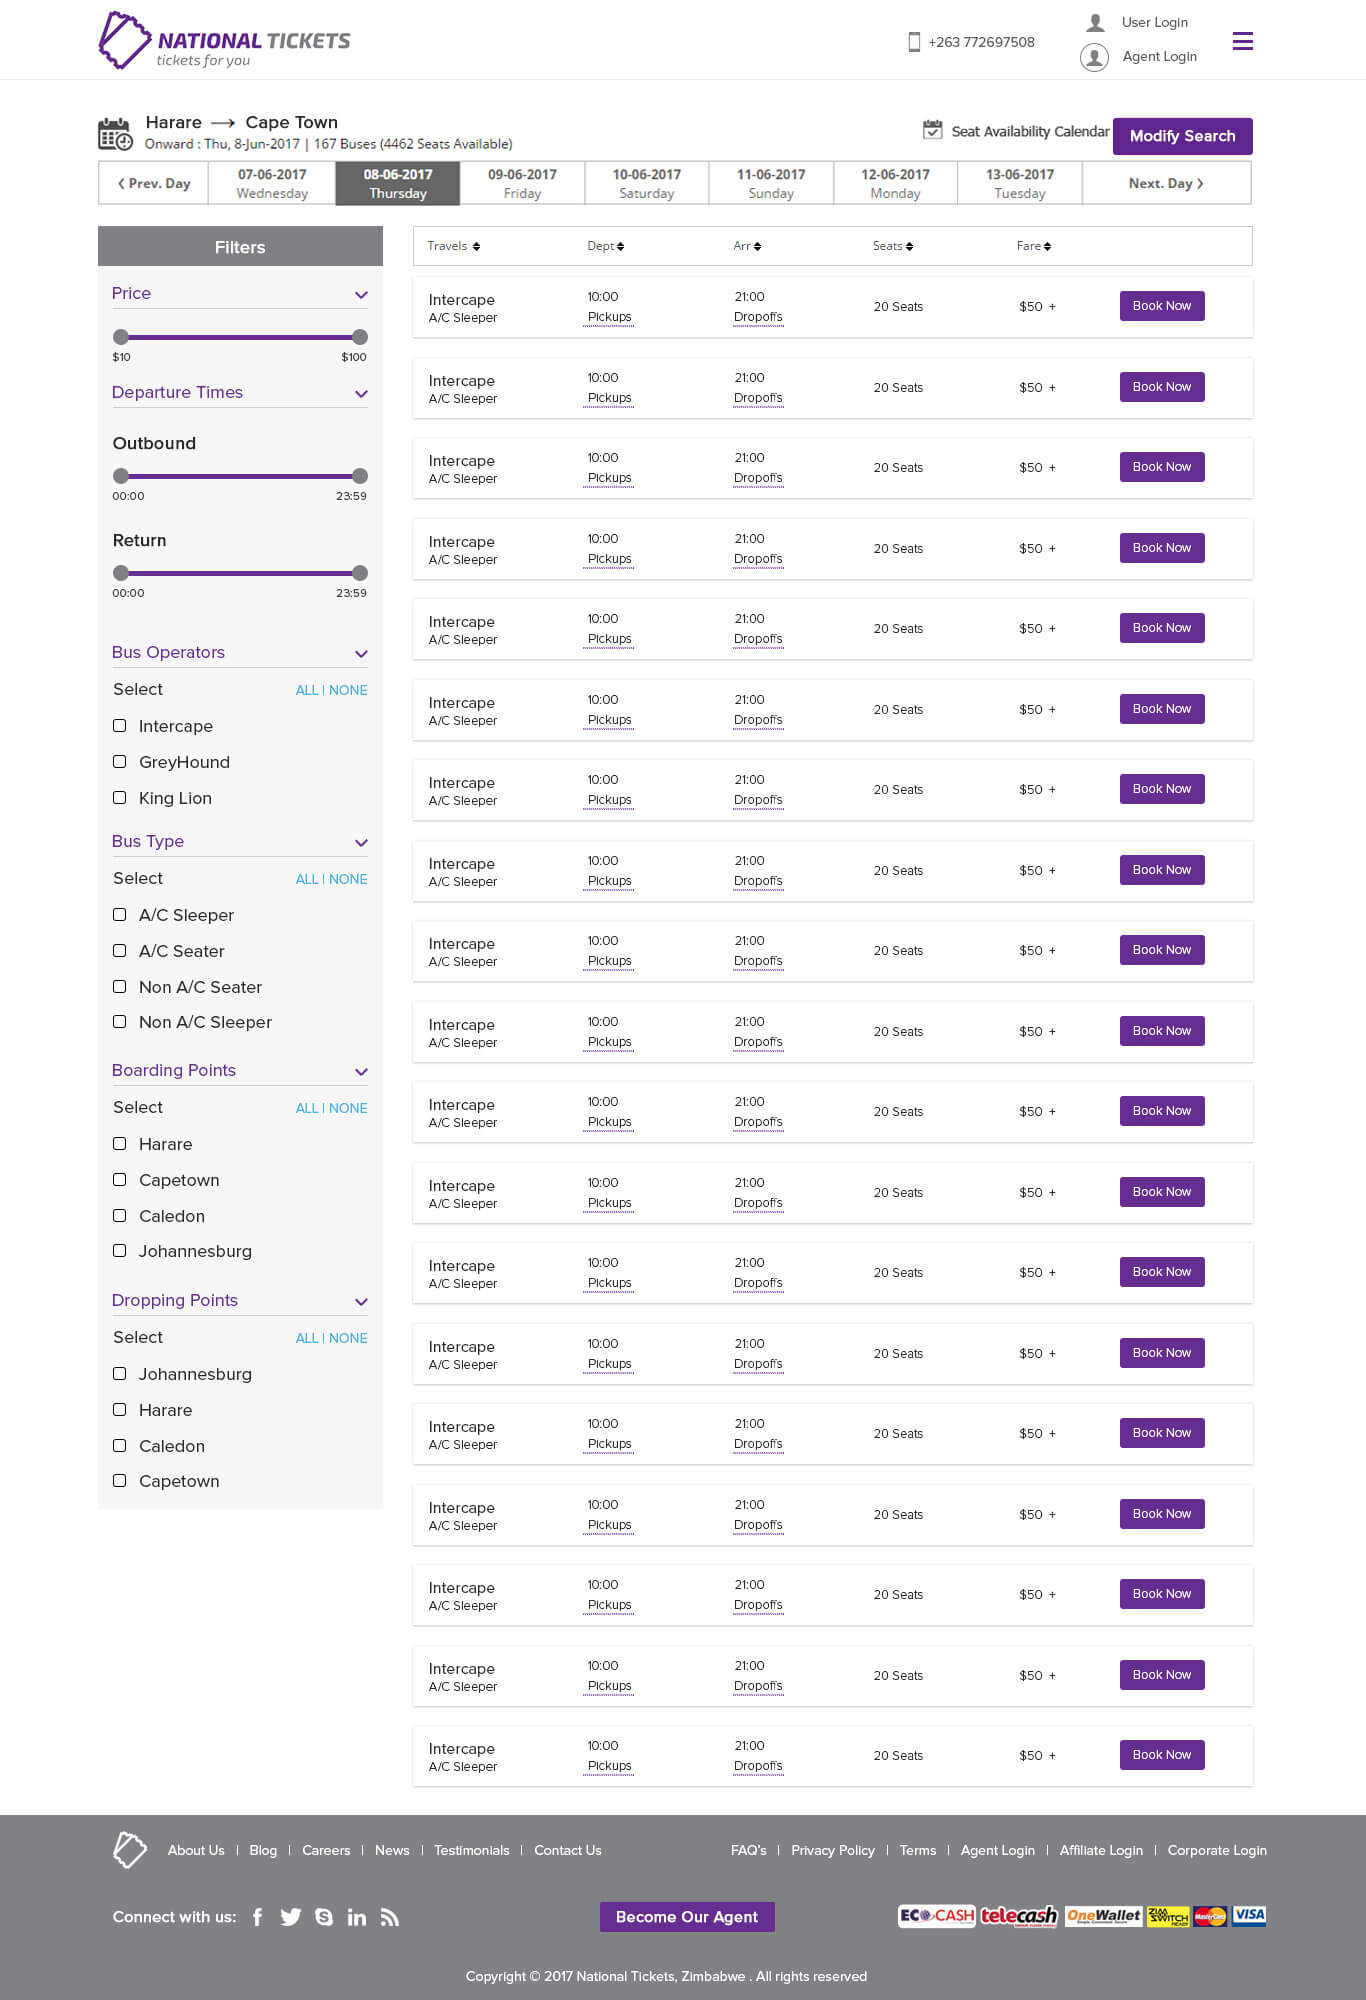Open the Skype social icon
1366x2000 pixels.
click(x=324, y=1917)
